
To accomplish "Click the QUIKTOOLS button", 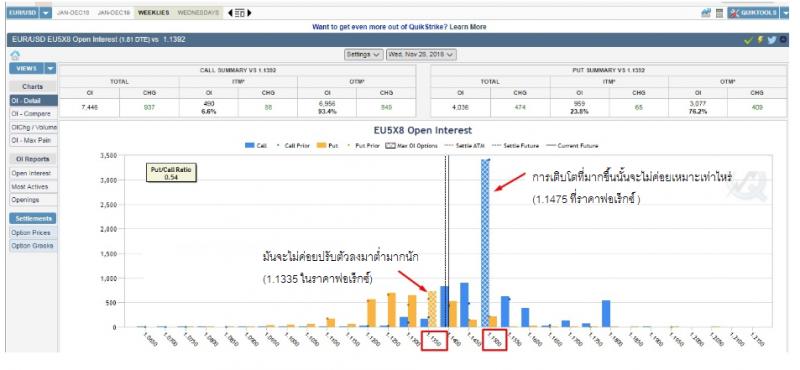I will [x=754, y=13].
